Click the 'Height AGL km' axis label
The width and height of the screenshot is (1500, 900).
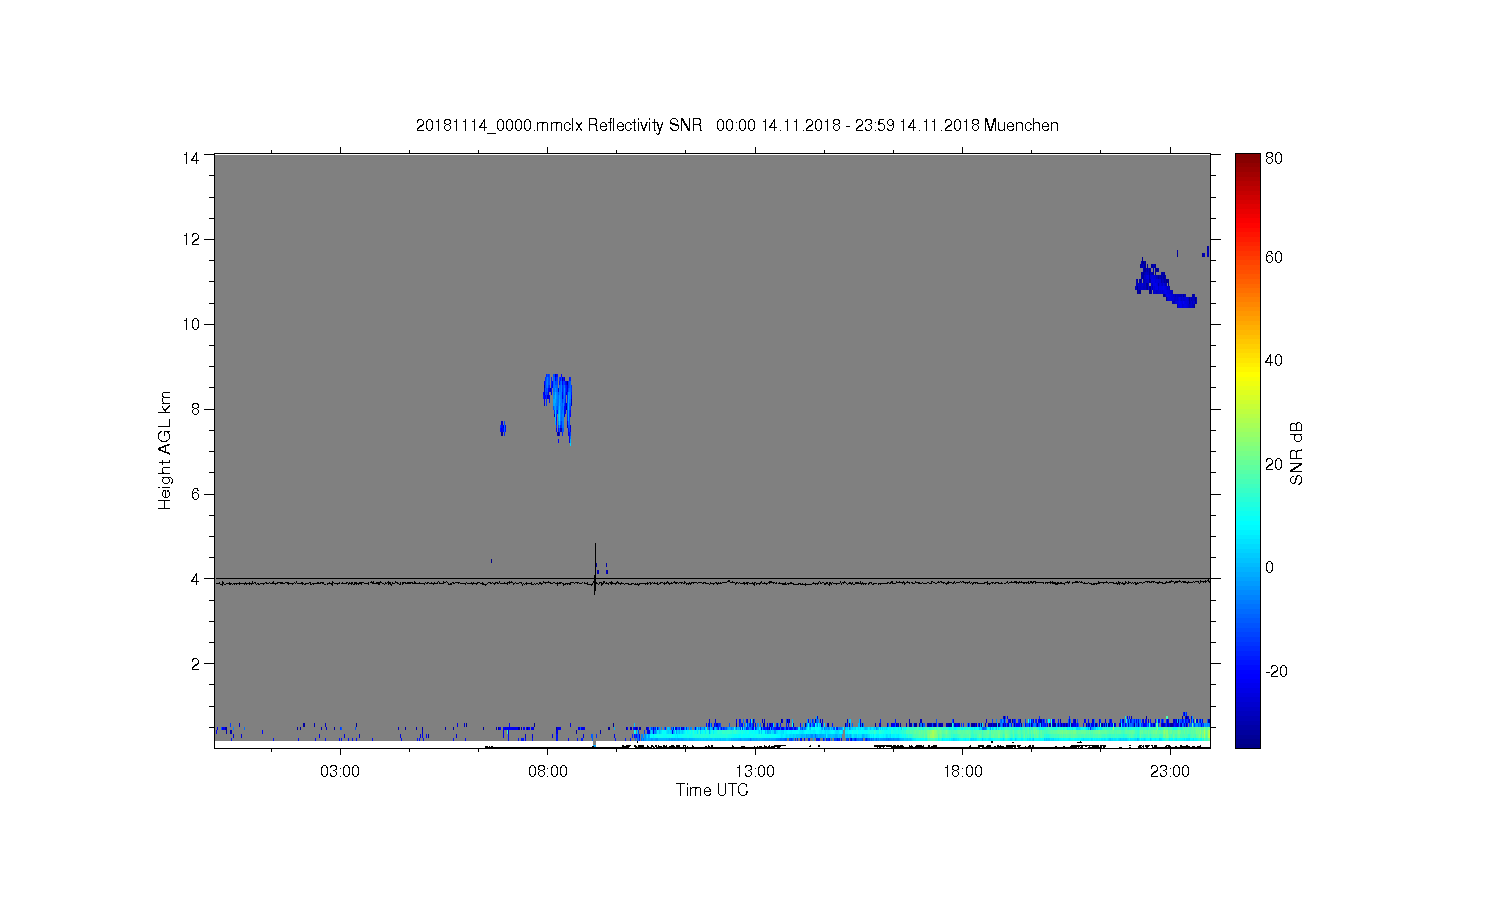pyautogui.click(x=165, y=450)
